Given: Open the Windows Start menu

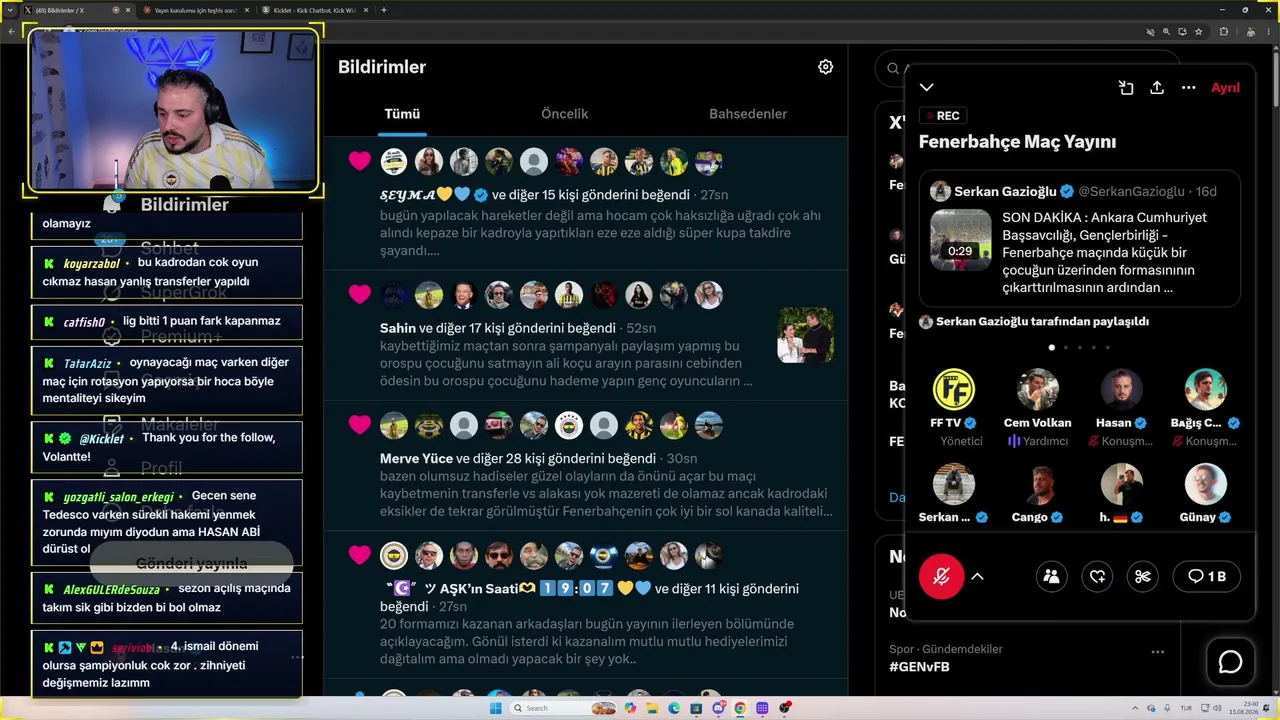Looking at the screenshot, I should (495, 708).
